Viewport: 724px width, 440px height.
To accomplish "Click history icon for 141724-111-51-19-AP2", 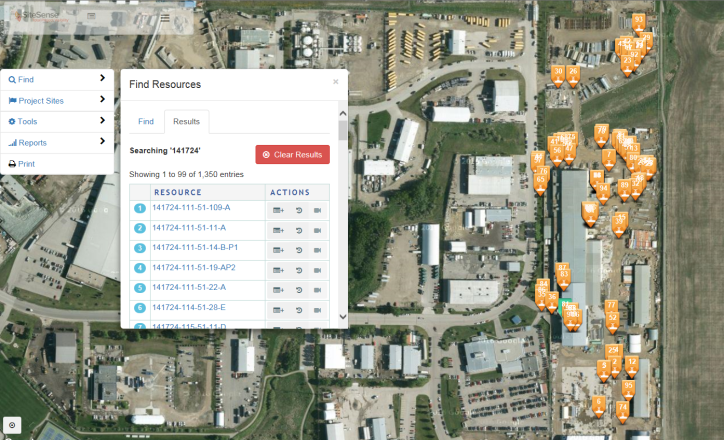I will [x=299, y=270].
